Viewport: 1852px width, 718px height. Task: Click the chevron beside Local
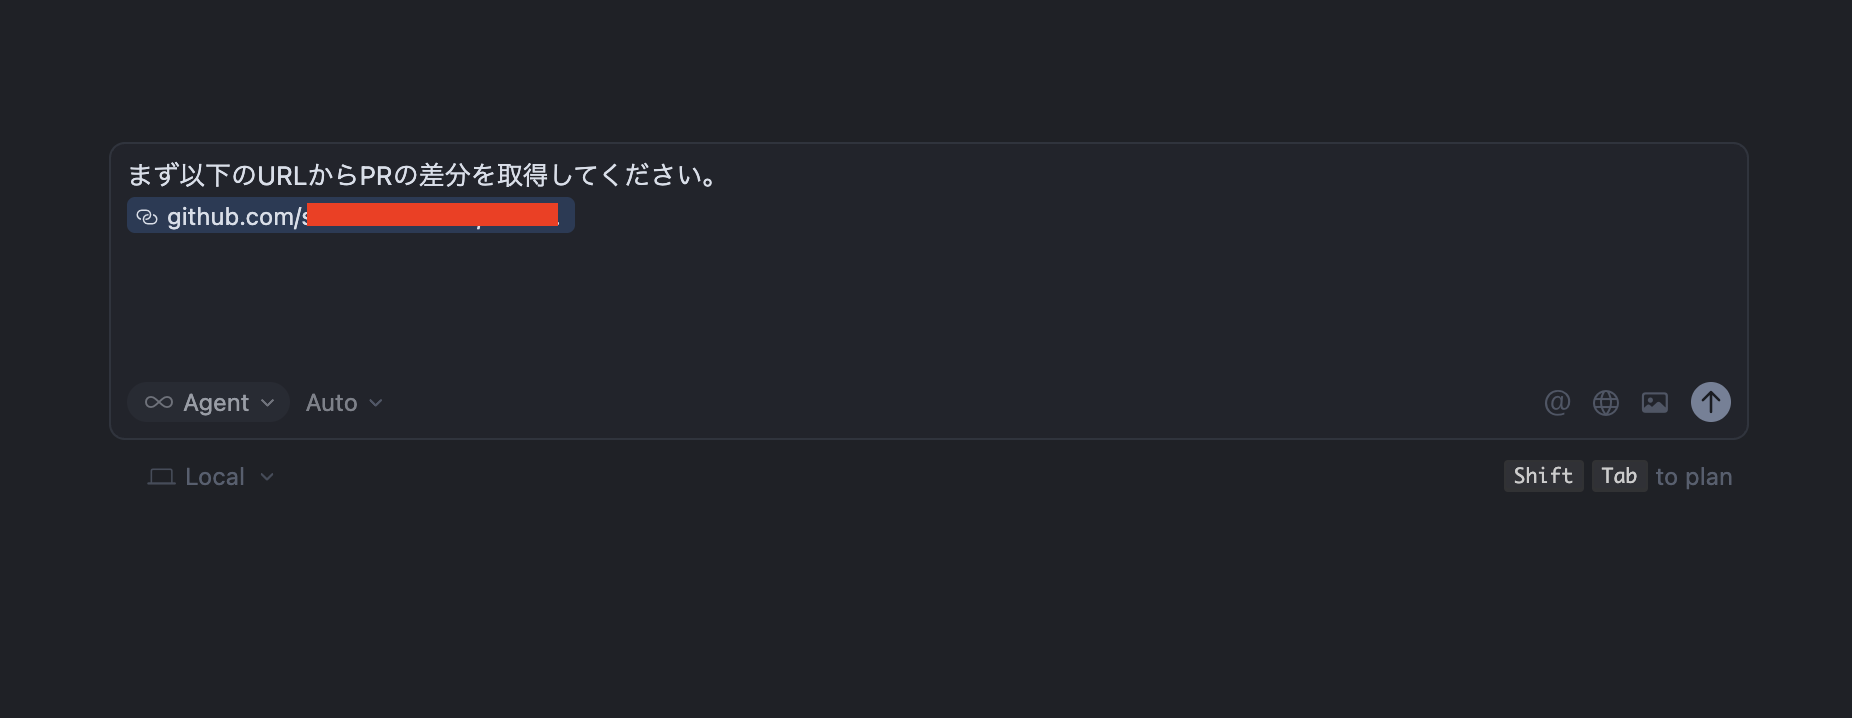[x=266, y=477]
